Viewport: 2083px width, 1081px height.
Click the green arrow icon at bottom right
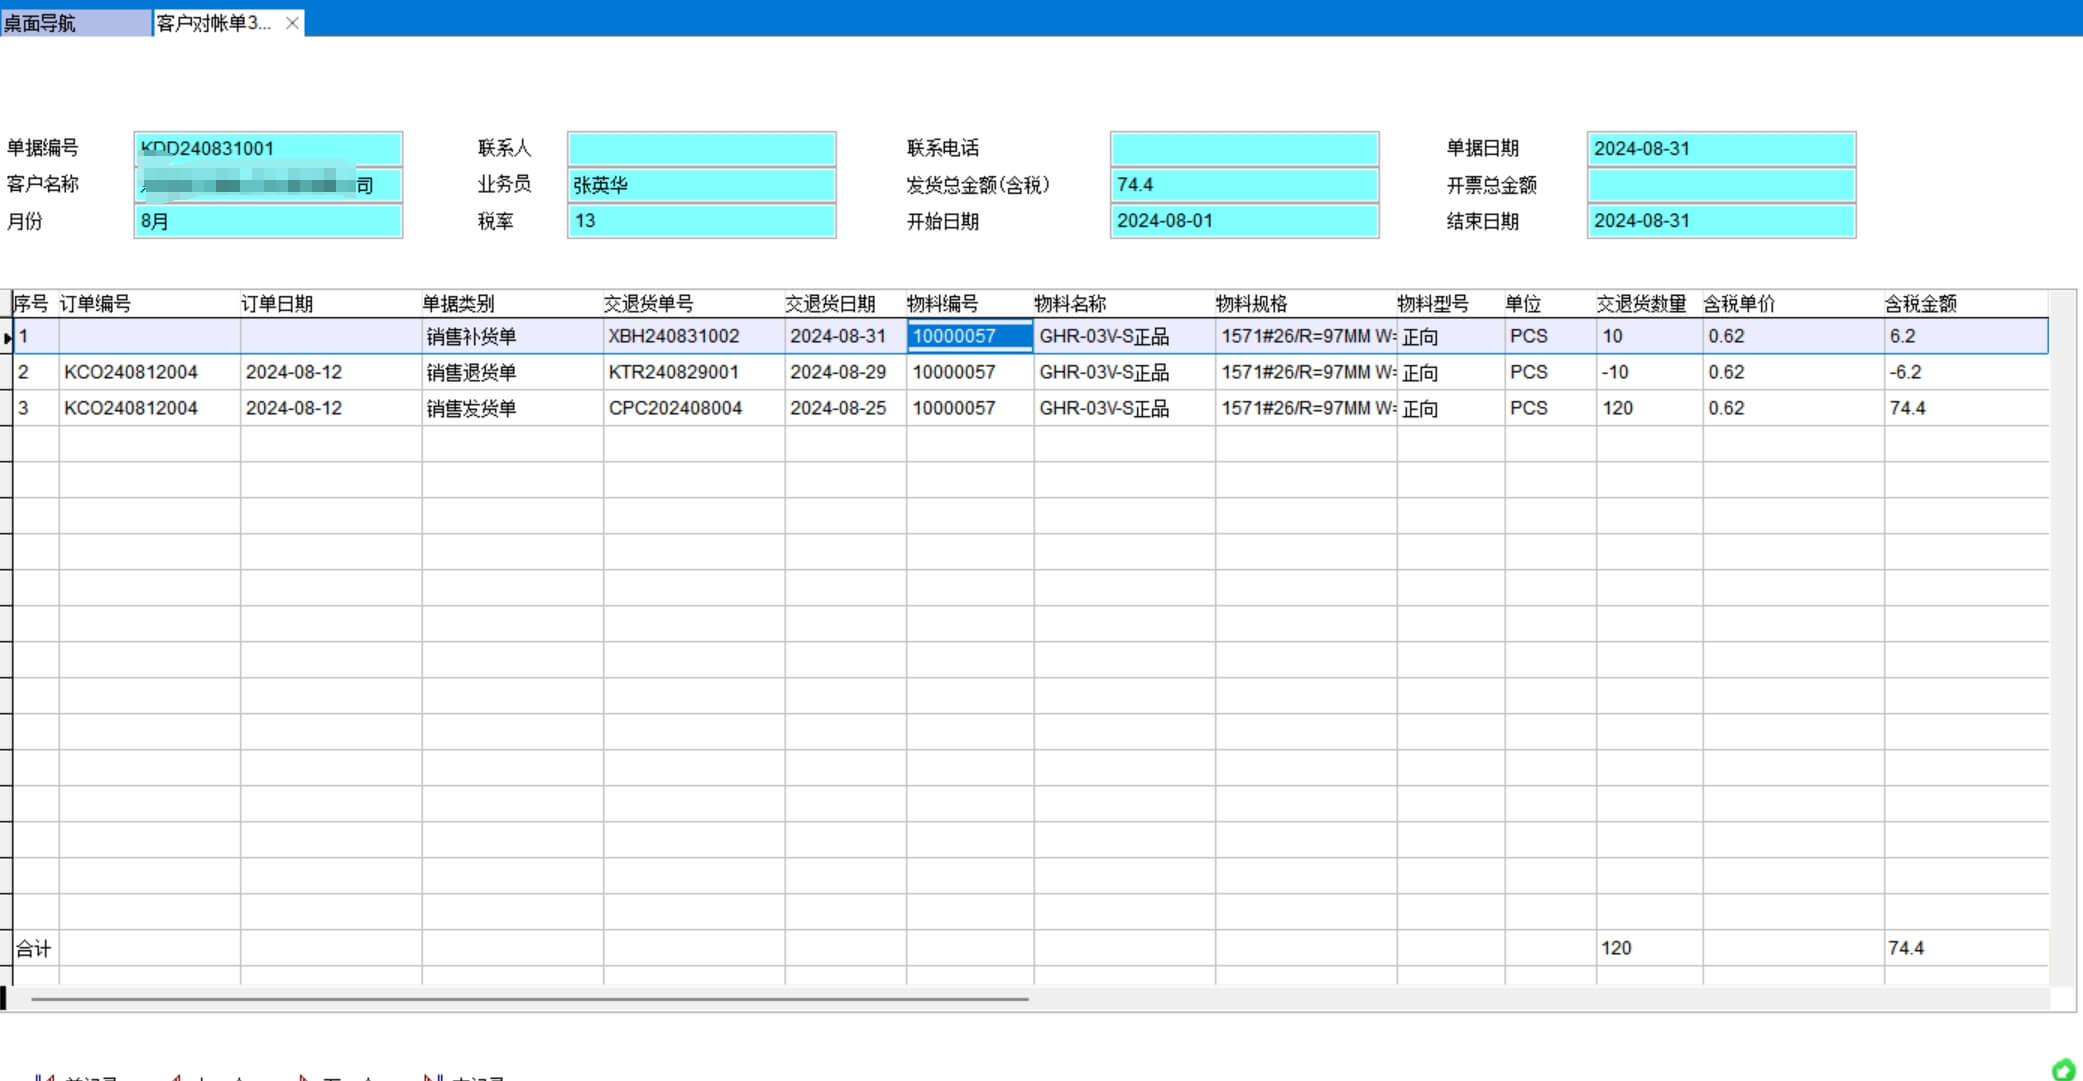tap(2063, 1070)
